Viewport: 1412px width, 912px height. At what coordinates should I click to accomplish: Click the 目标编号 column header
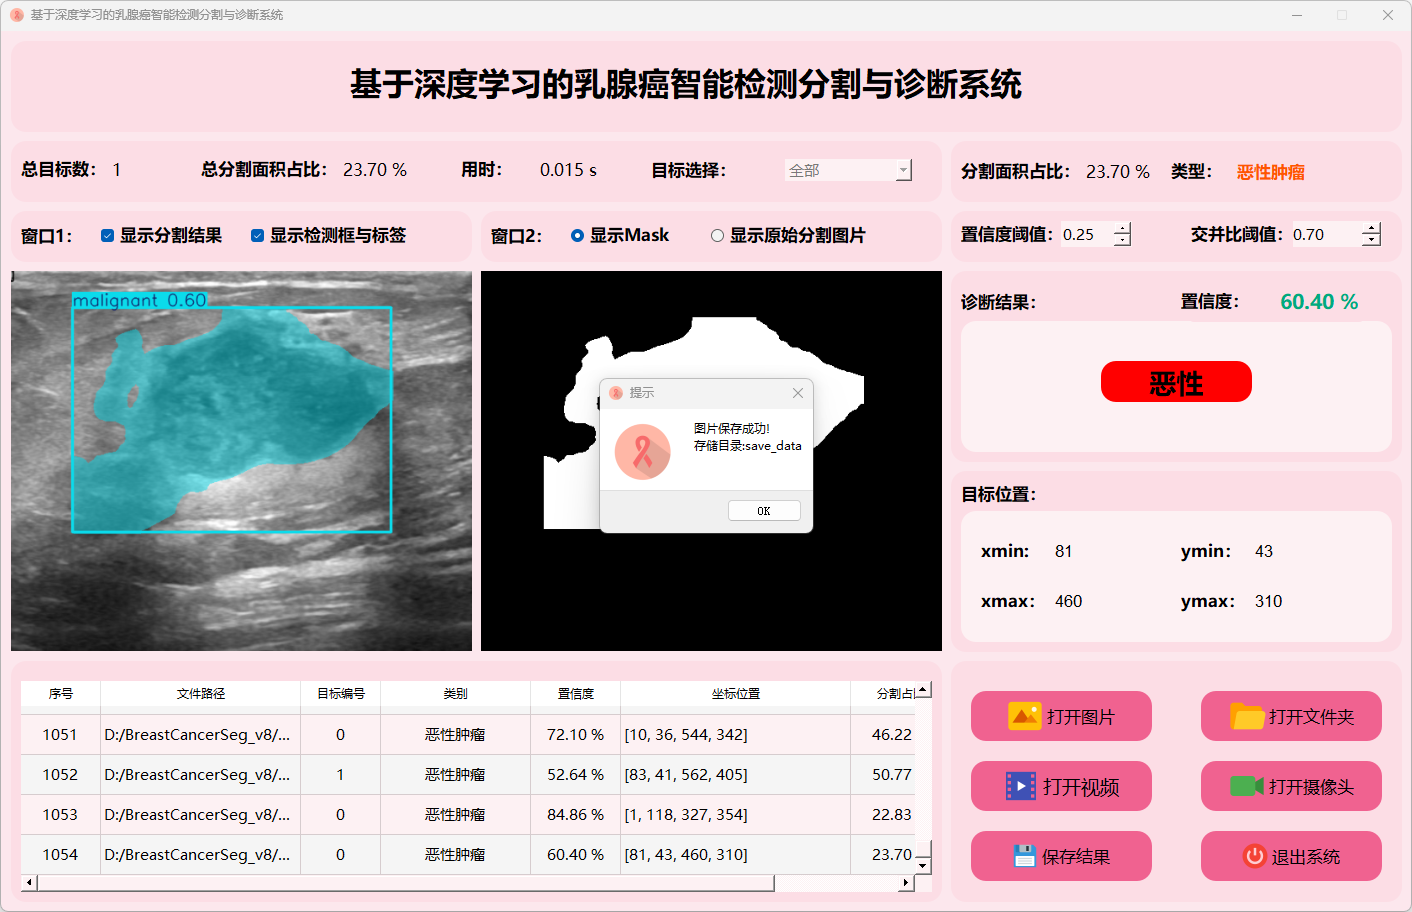coord(341,694)
